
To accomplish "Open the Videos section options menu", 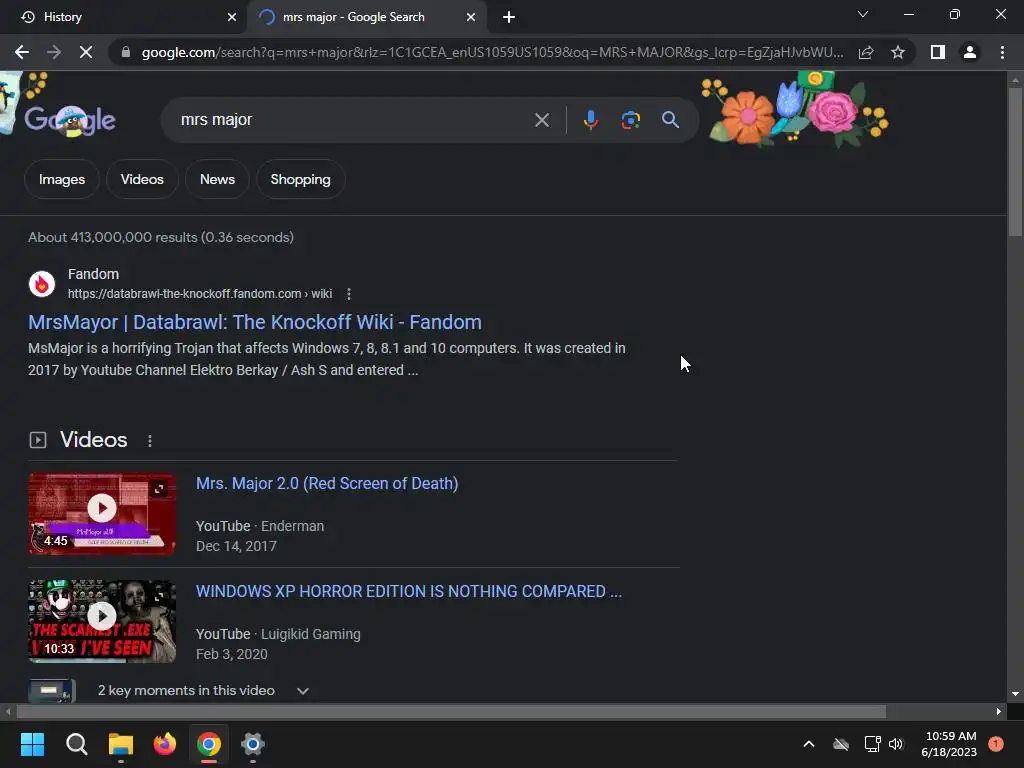I will tap(150, 441).
